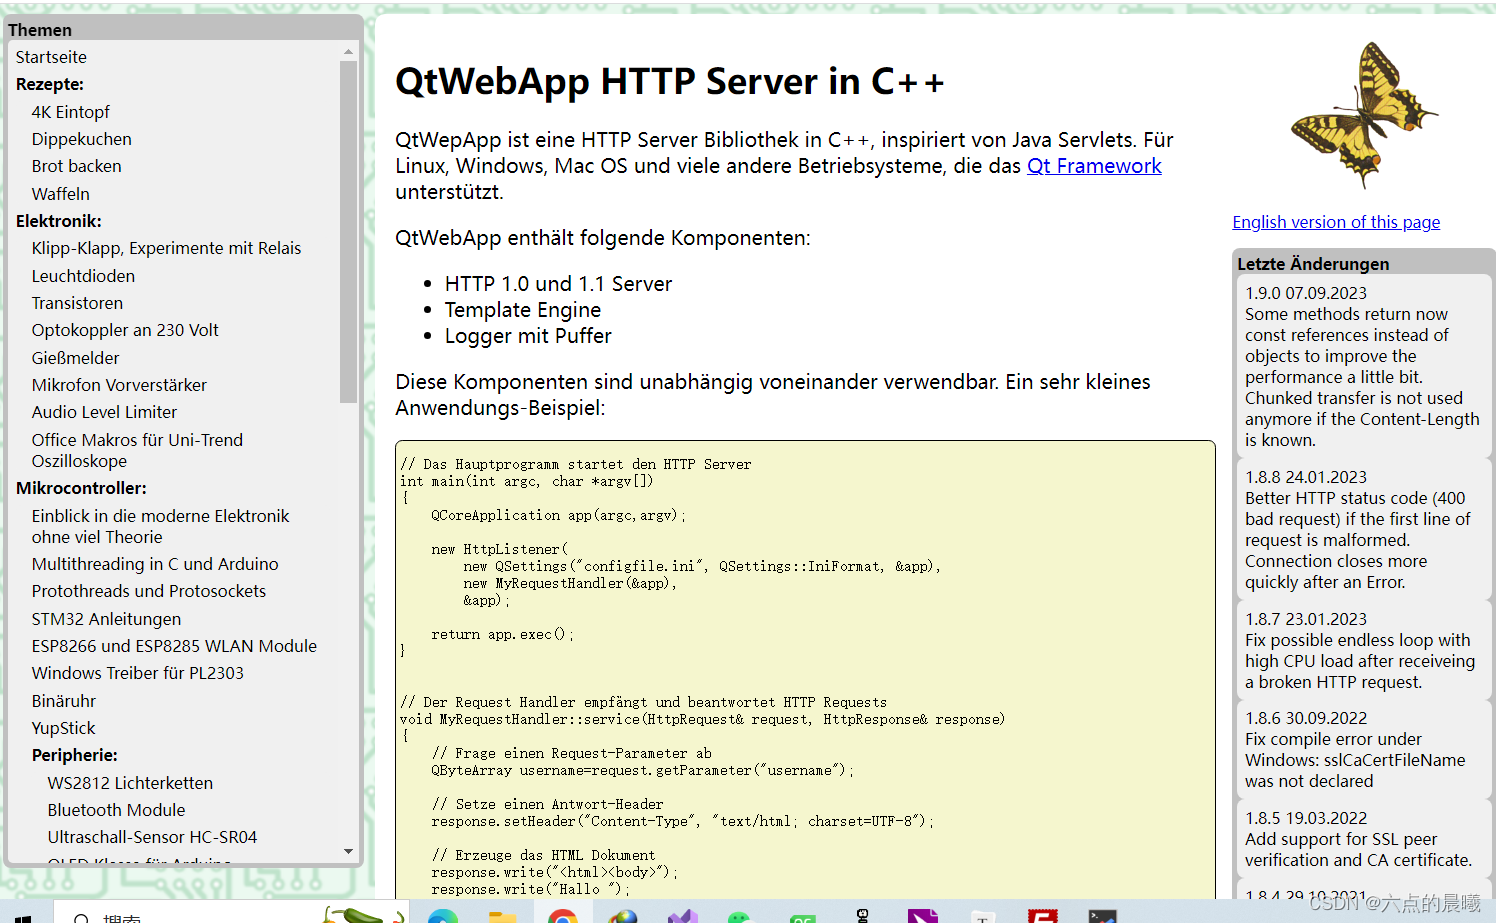The image size is (1496, 923).
Task: Click the Google Chrome taskbar icon
Action: tap(563, 917)
